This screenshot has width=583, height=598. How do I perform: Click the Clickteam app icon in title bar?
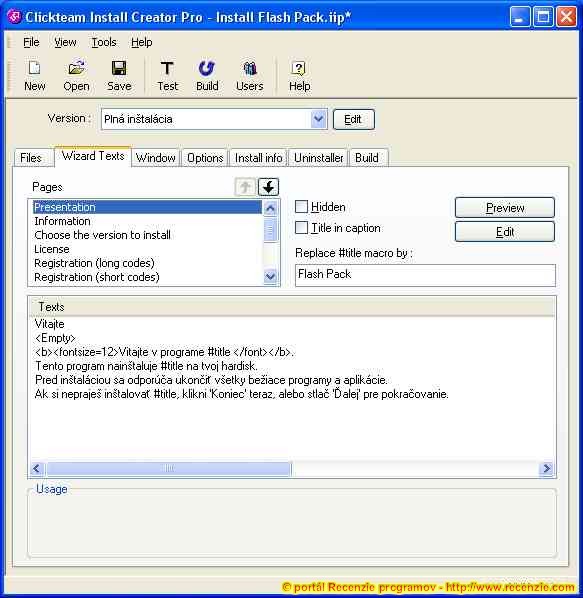point(14,17)
